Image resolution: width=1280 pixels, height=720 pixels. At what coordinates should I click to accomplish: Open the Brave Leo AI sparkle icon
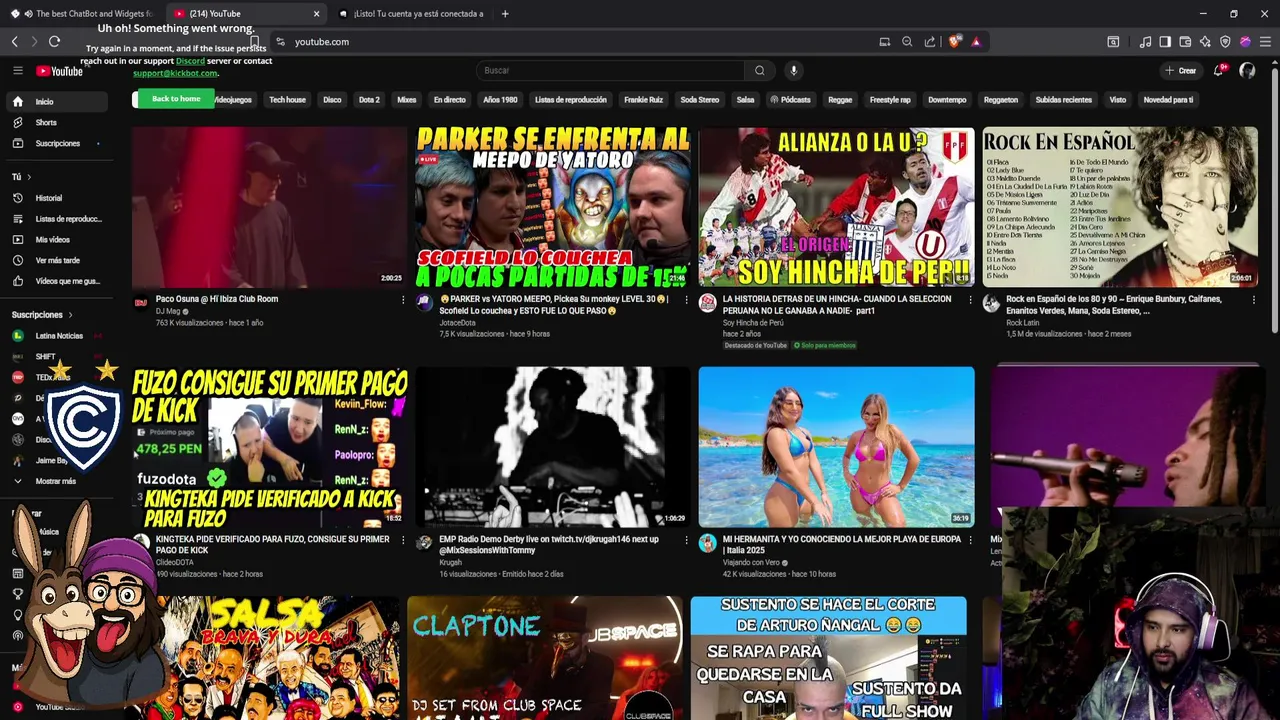coord(1205,42)
